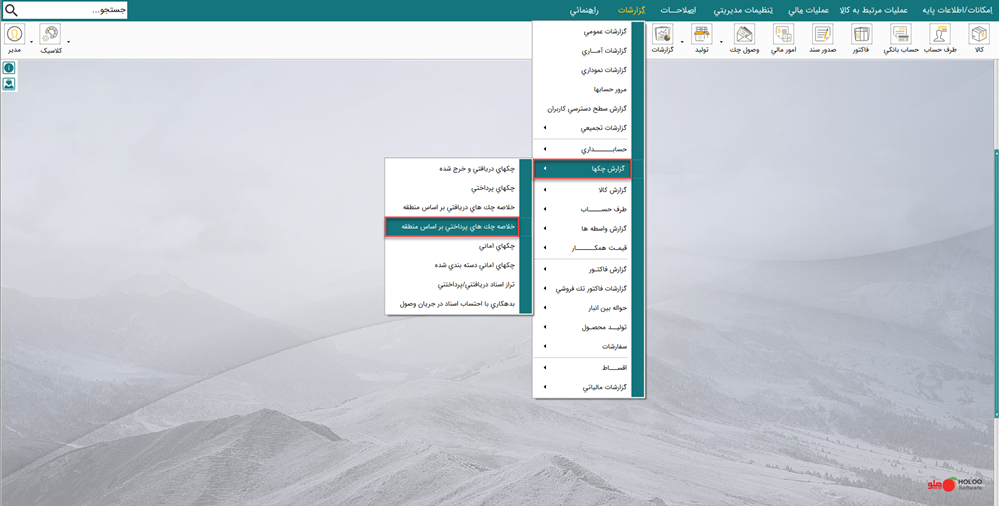Open اصلاحات menu
Viewport: 999px width, 506px height.
[x=678, y=10]
